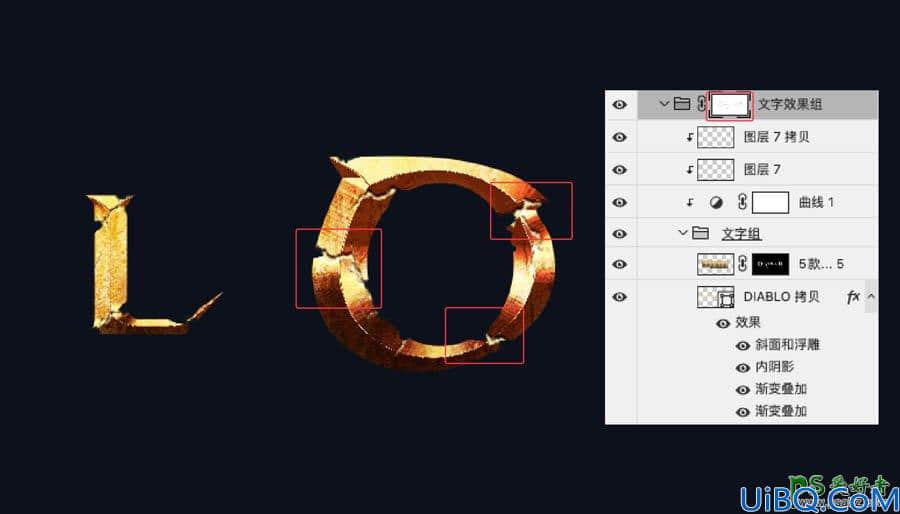900x514 pixels.
Task: Click the mask link icon on 曲线 1
Action: point(742,203)
